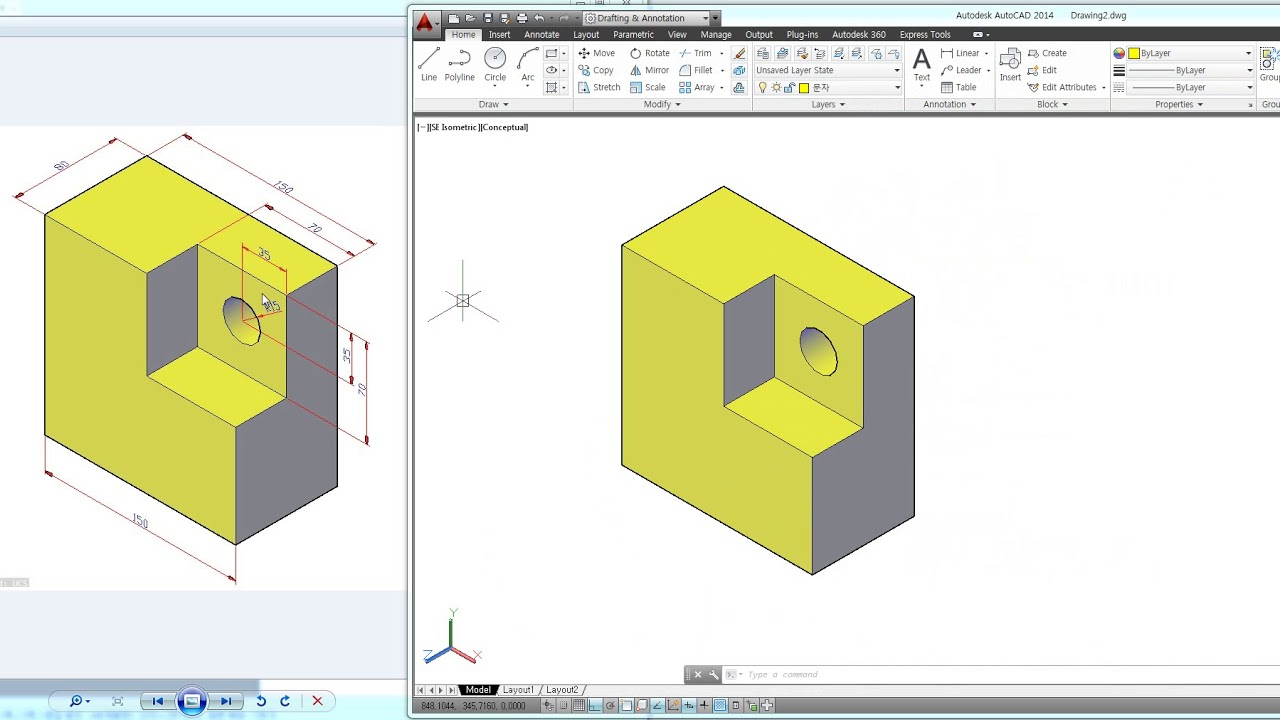1280x720 pixels.
Task: Expand the Block panel
Action: (1052, 104)
